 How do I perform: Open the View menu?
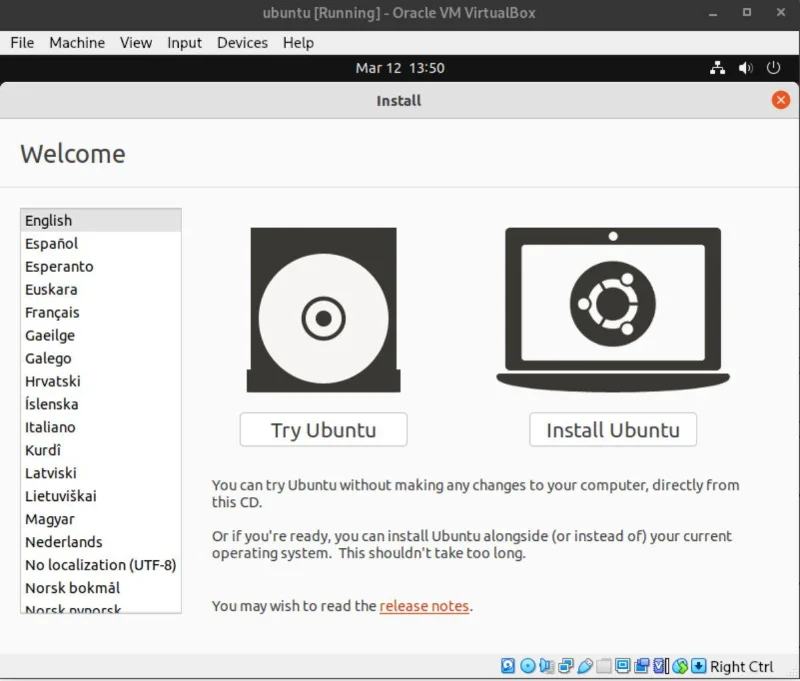136,43
